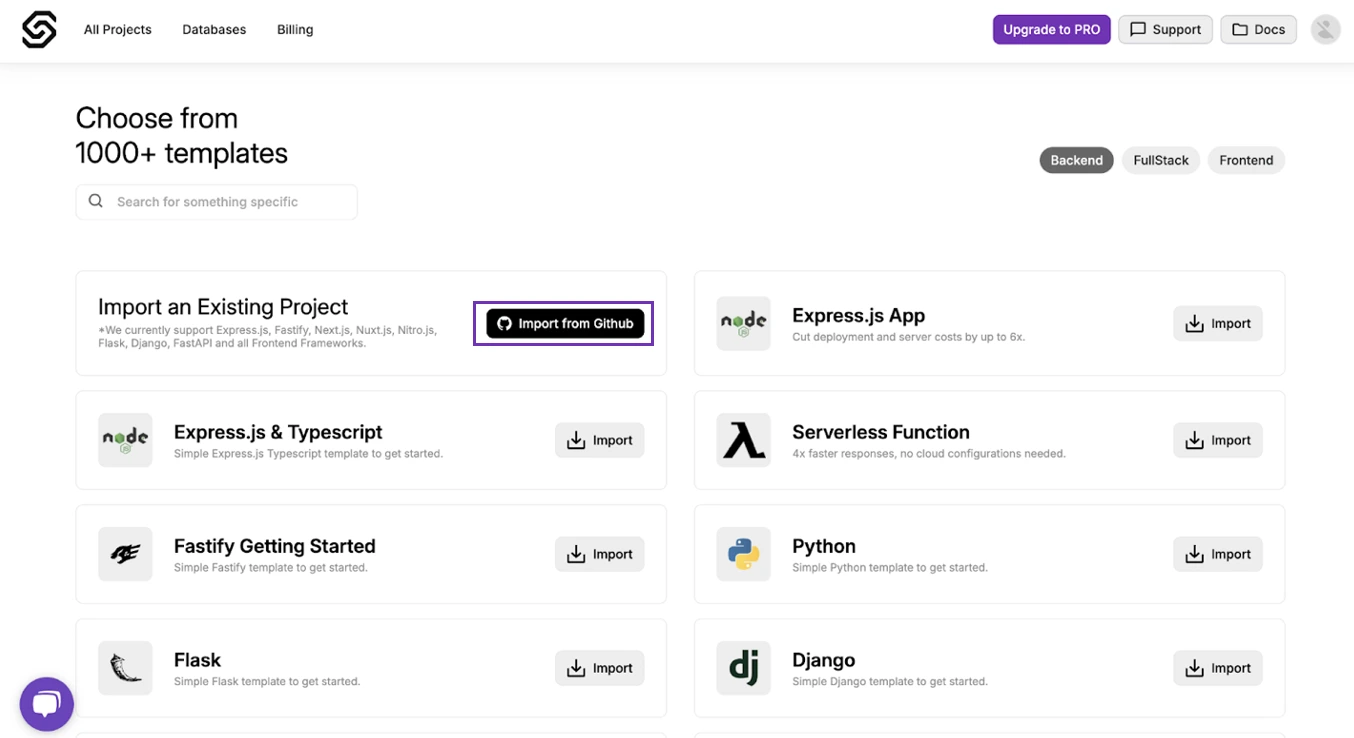Click the Django template title

(x=823, y=660)
